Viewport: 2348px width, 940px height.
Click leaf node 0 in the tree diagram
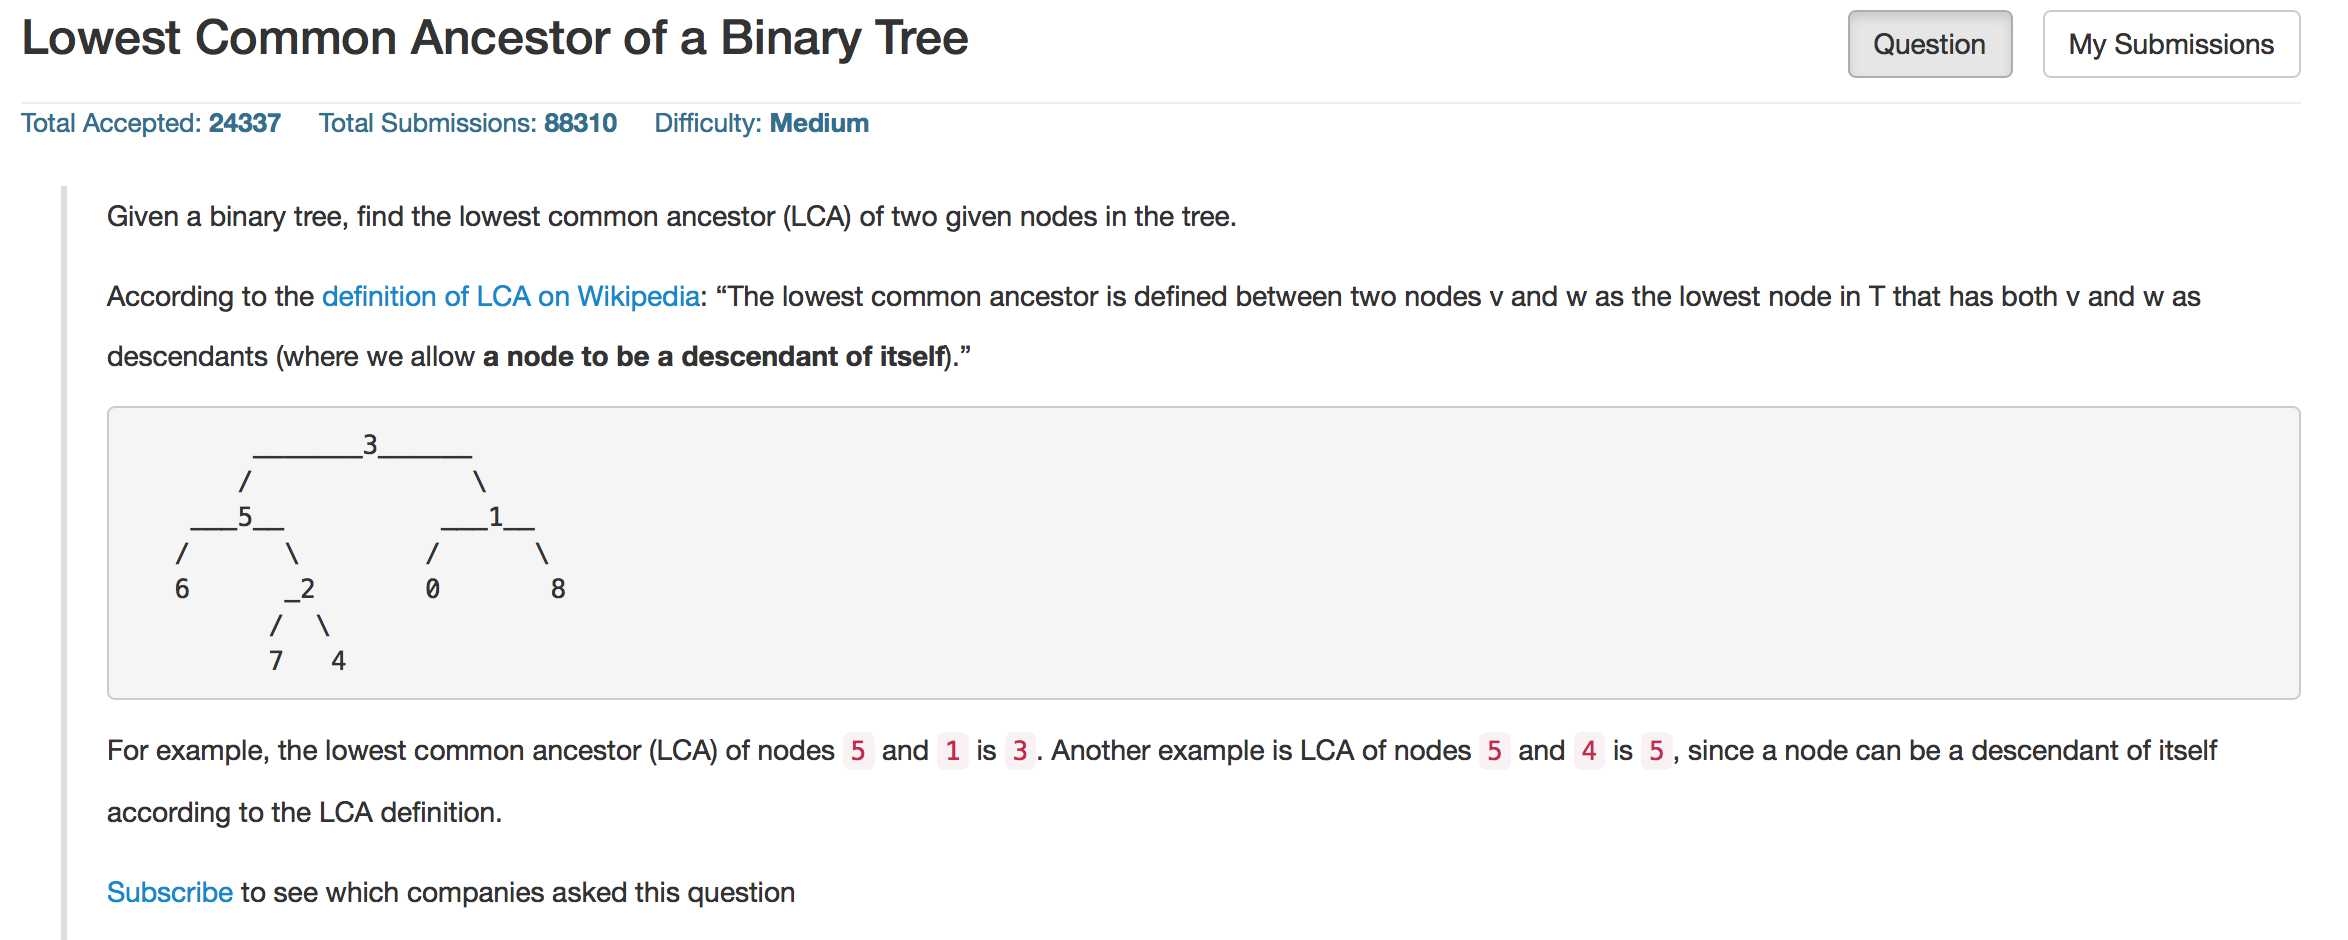pyautogui.click(x=432, y=589)
